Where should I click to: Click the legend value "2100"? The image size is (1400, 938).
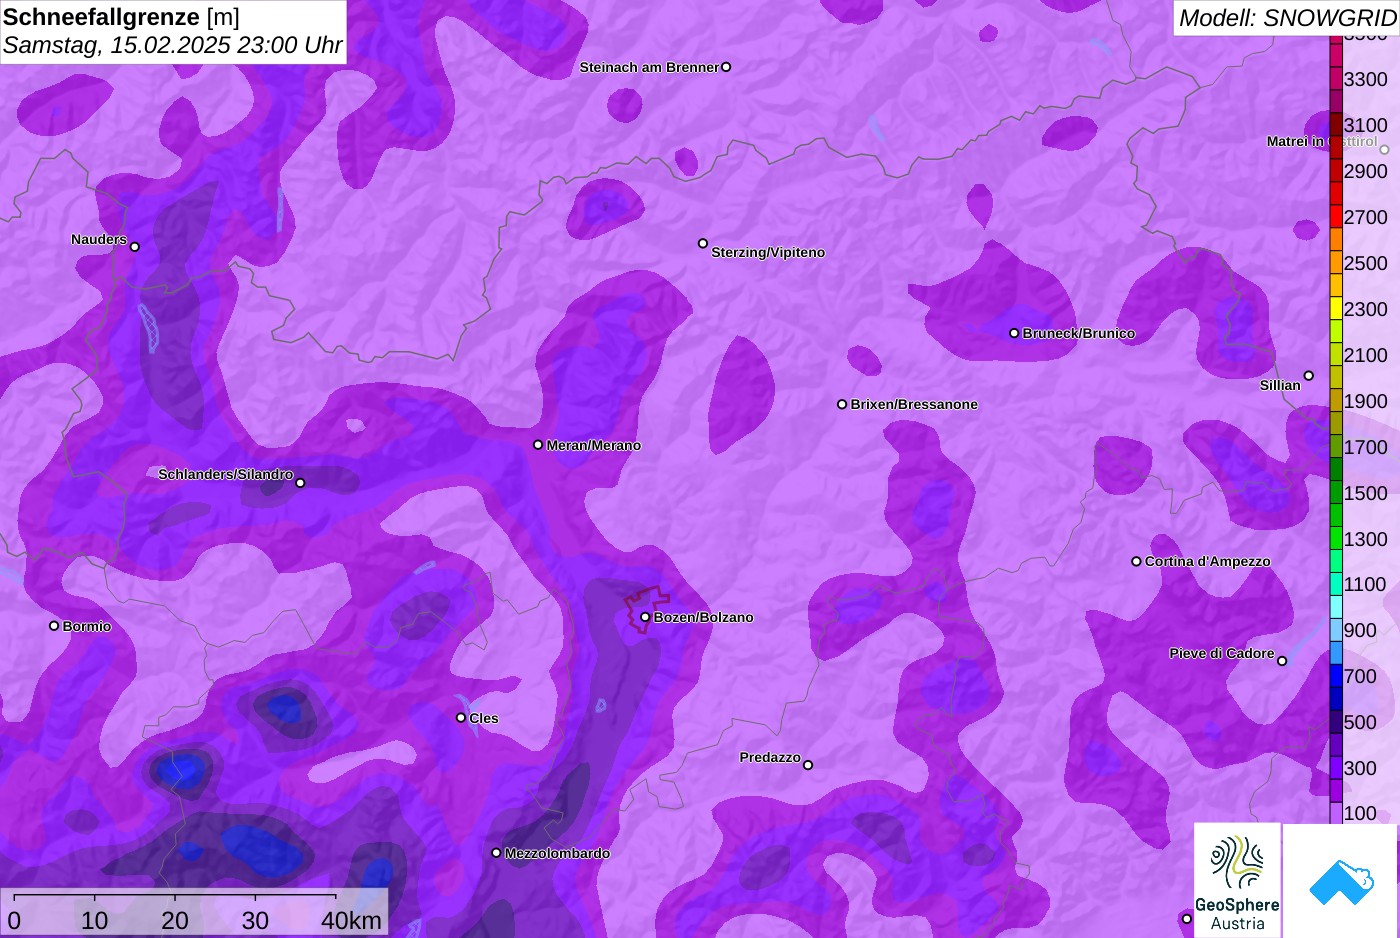(1366, 355)
